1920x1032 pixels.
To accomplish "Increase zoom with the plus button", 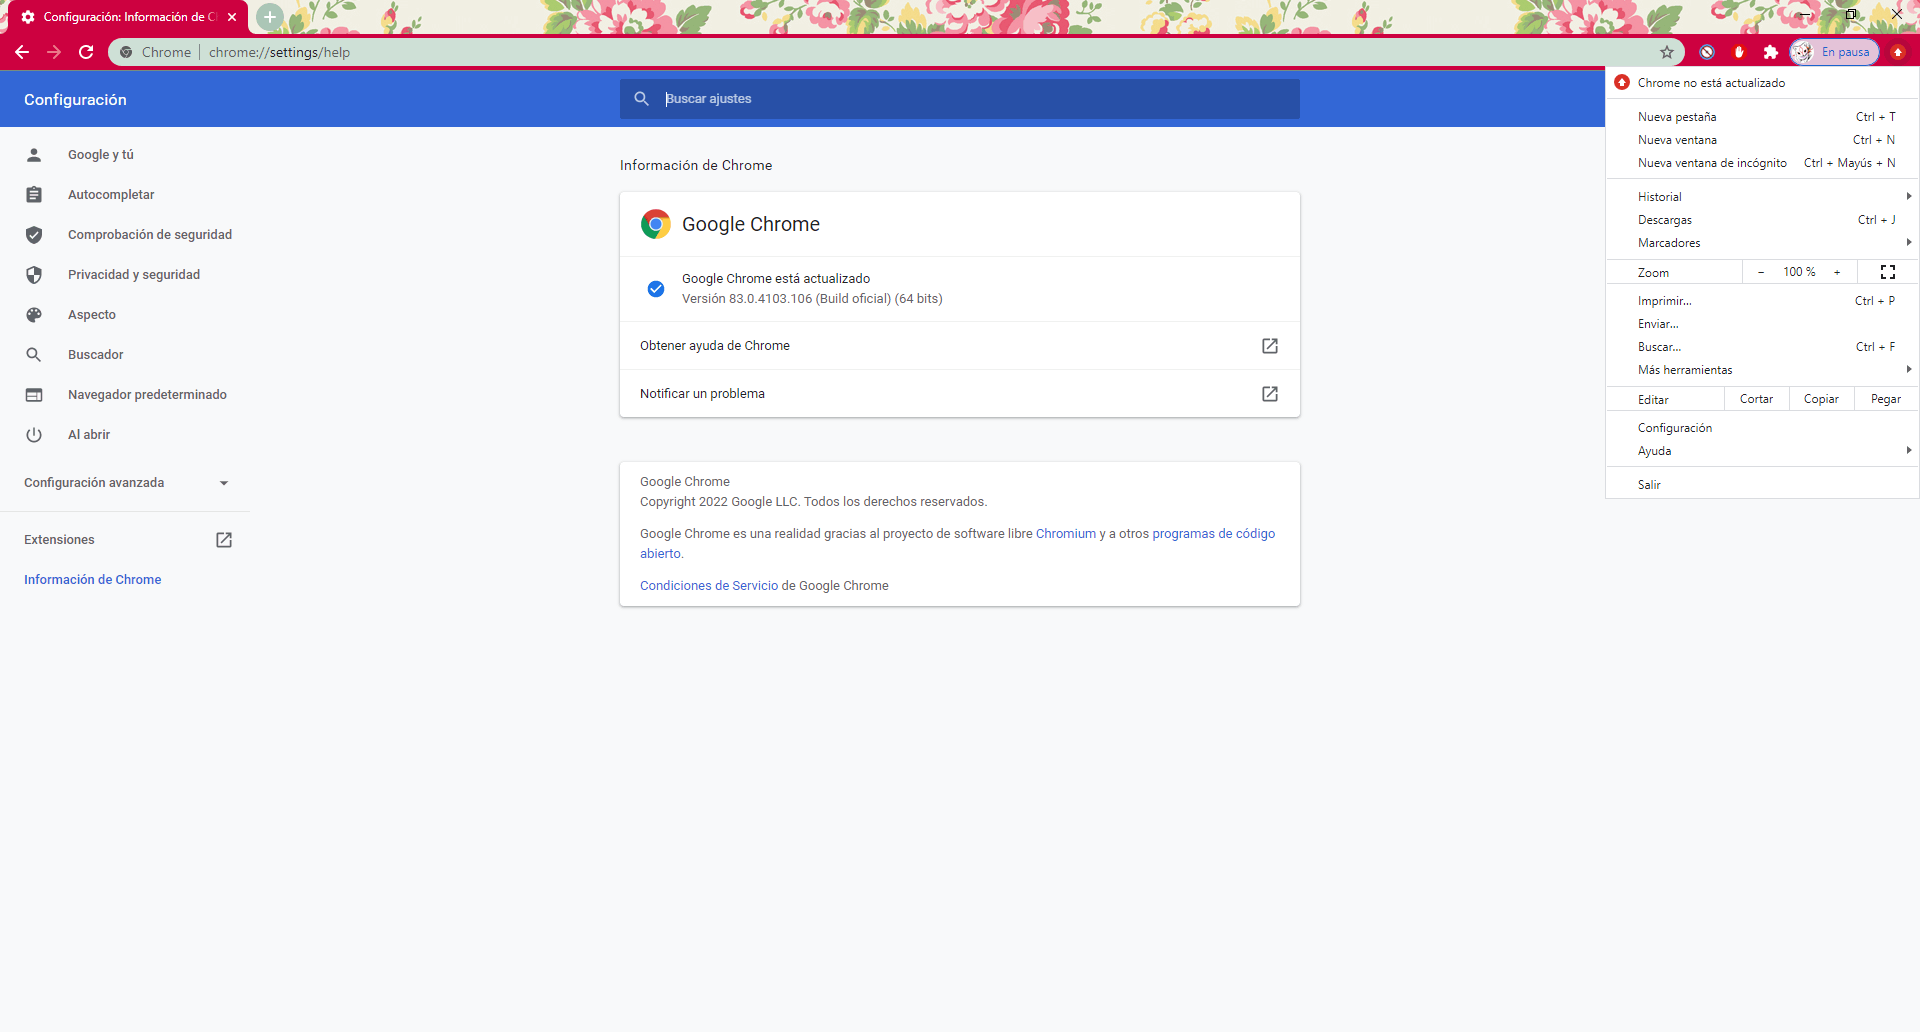I will 1837,272.
